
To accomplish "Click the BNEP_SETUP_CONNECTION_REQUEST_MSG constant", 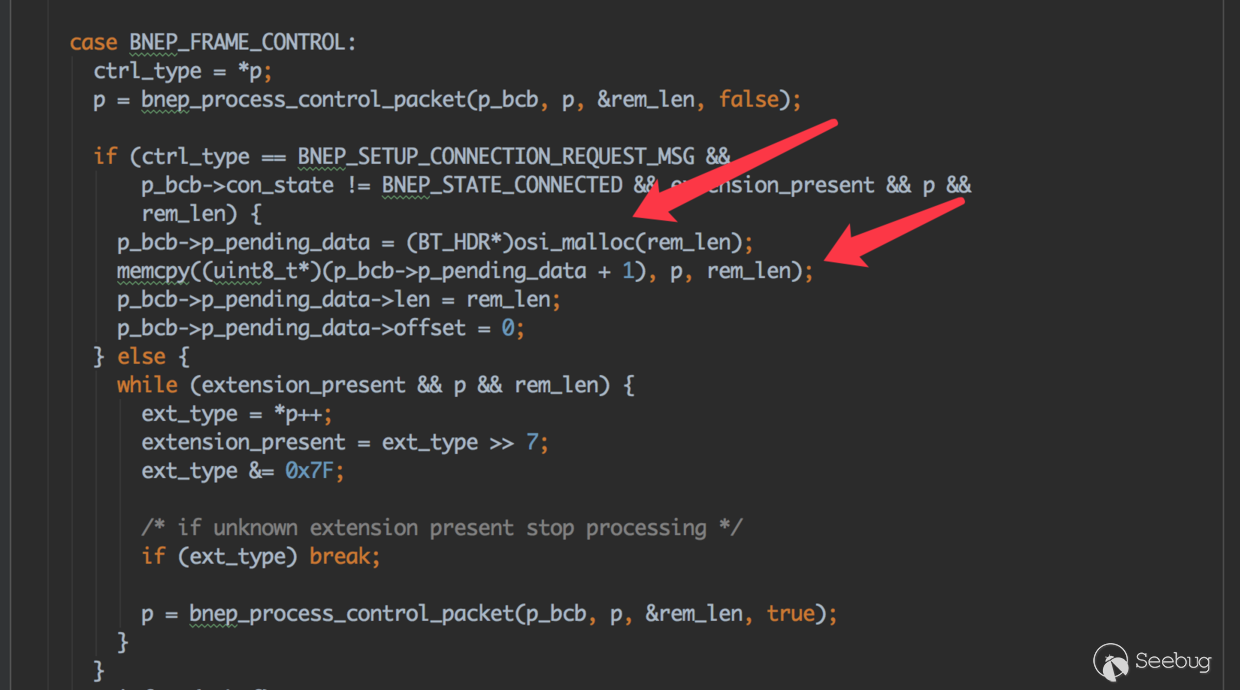I will (501, 156).
